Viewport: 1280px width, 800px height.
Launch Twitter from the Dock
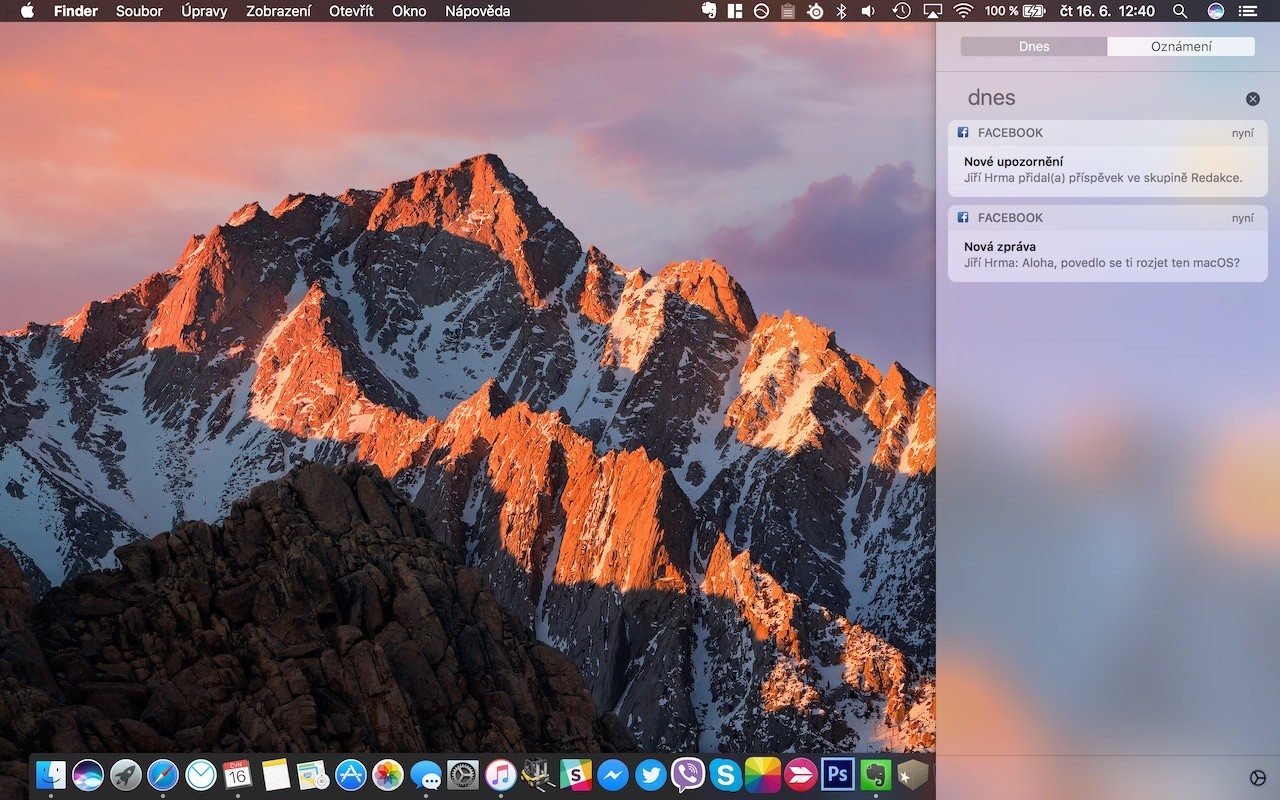pos(650,775)
